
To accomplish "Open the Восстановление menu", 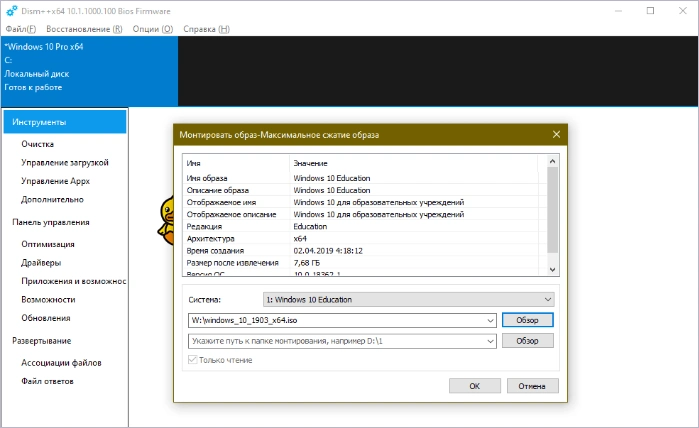I will pos(84,28).
